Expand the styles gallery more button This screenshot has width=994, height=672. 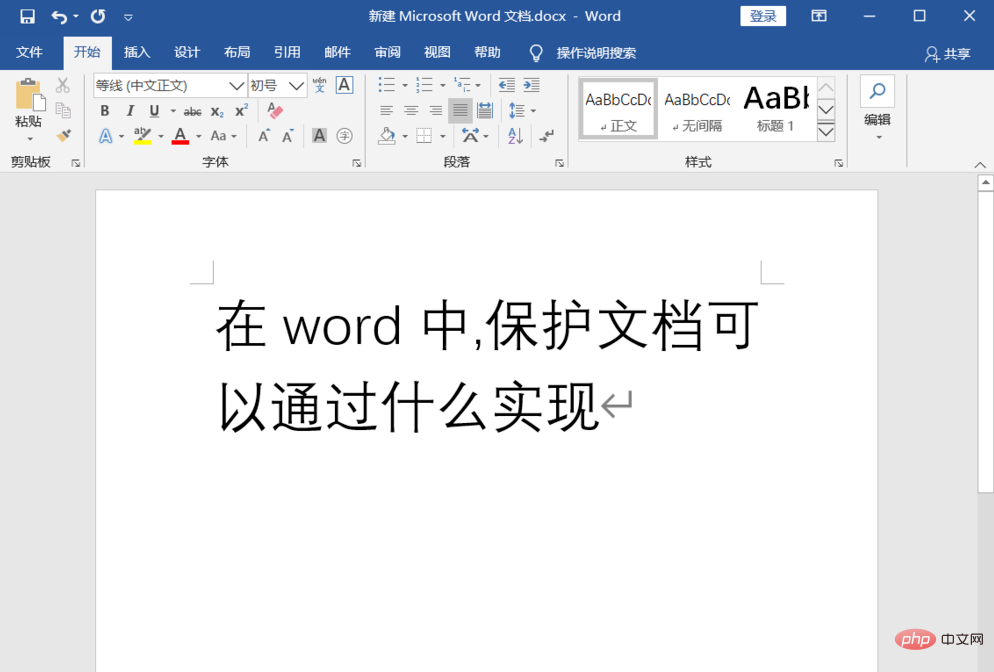pos(825,132)
